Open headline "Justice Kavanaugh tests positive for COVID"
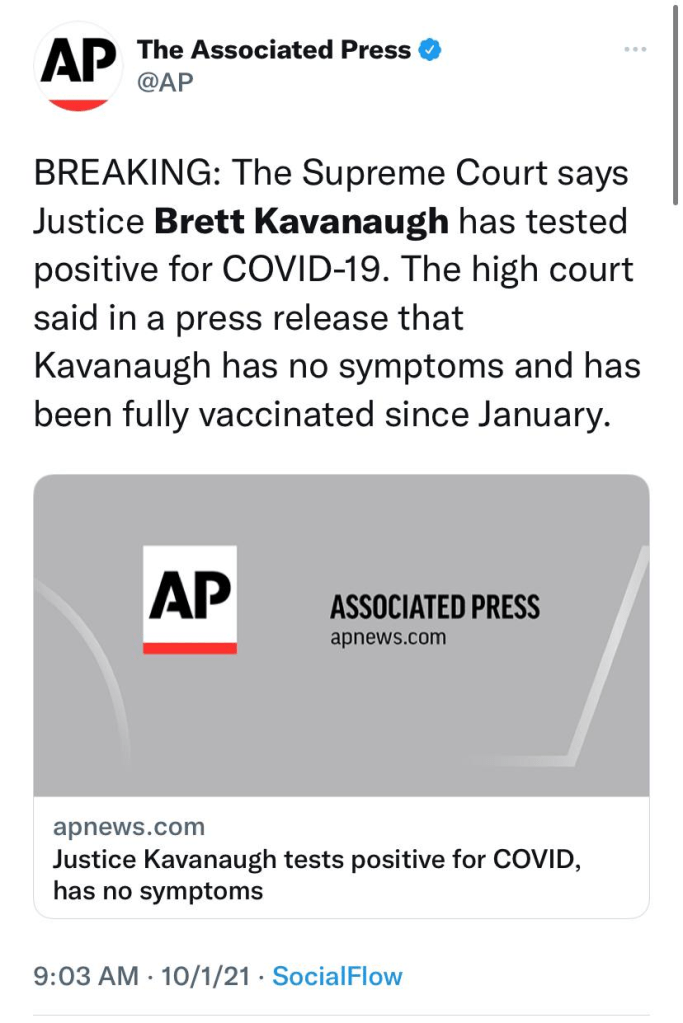Screen dimensions: 683x1023 point(316,859)
